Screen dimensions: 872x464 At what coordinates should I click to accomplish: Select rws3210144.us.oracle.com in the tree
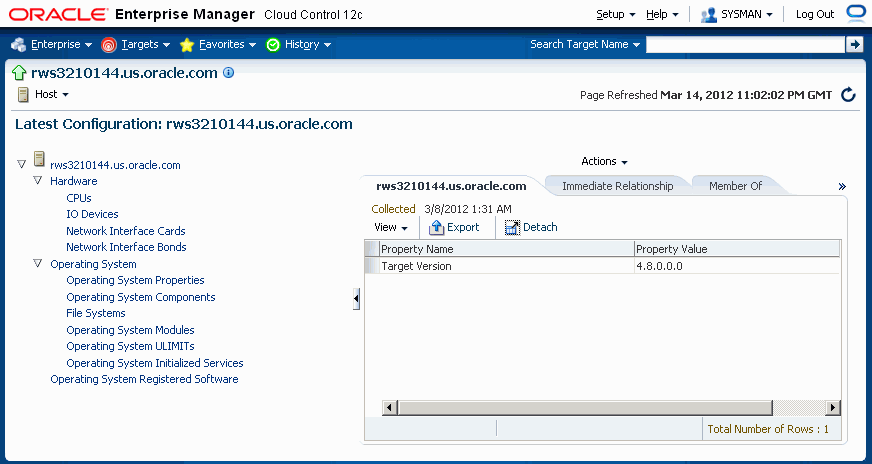point(115,165)
